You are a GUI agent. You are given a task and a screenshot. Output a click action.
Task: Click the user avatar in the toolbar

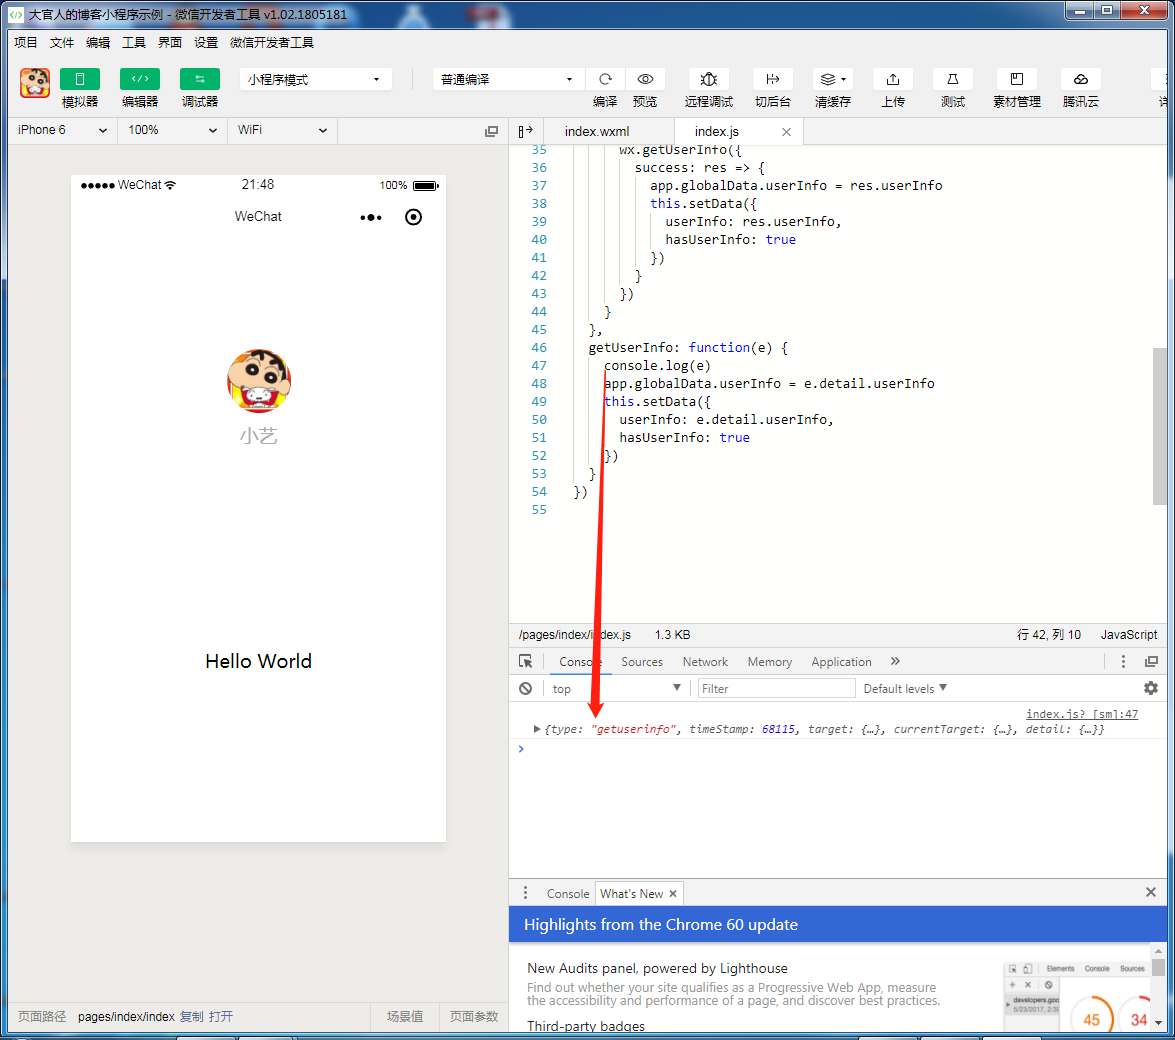click(35, 82)
